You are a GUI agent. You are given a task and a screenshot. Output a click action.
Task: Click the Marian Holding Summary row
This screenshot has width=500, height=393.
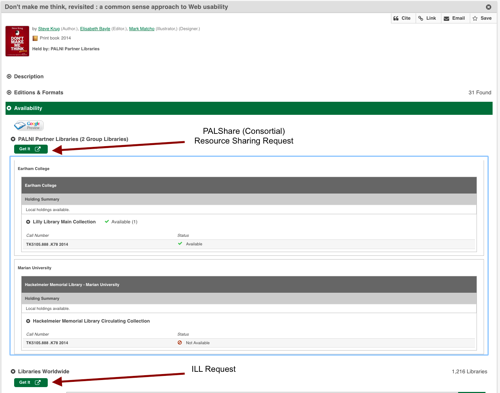tap(249, 298)
